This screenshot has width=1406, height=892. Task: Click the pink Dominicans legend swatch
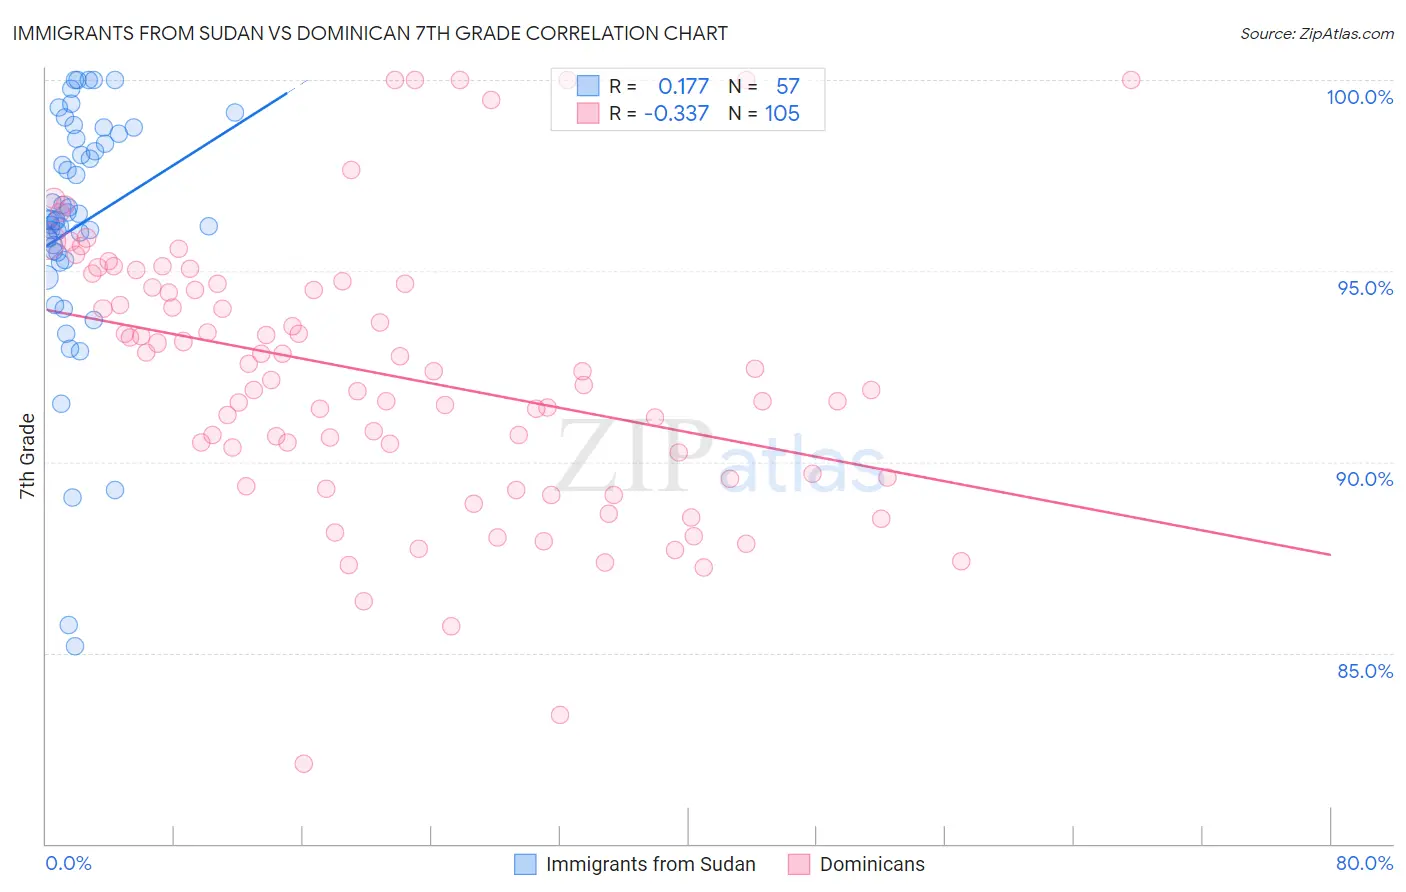pos(799,864)
